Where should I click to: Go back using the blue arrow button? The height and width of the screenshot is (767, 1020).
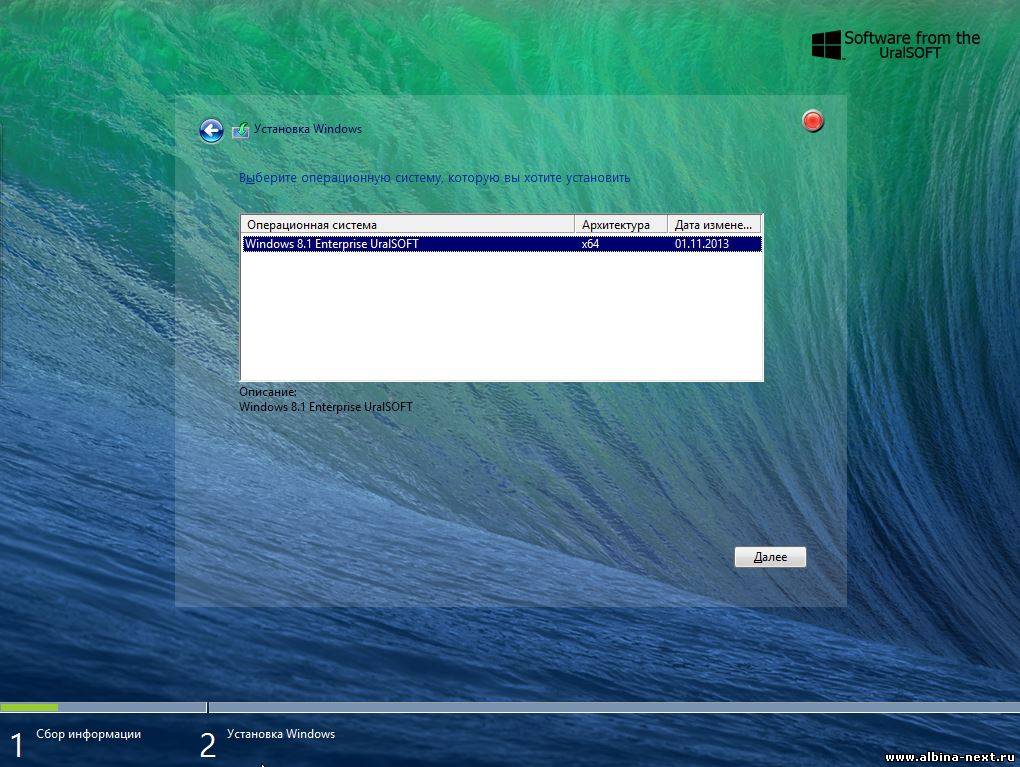pos(211,131)
